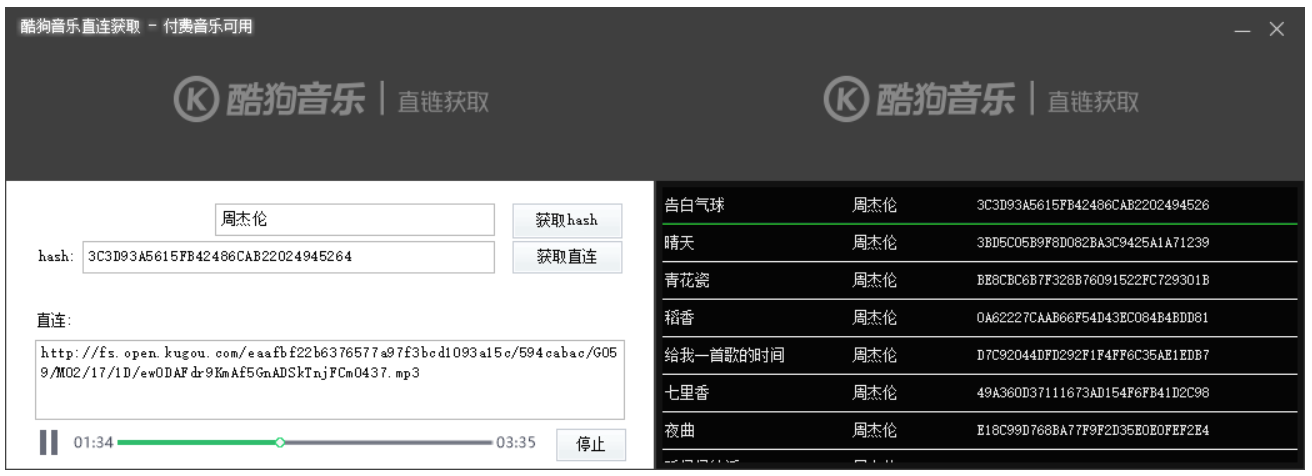Click hash E18C99D768BA77F9F2D35E0E0FEF2E4
The image size is (1312, 476).
click(x=1093, y=431)
